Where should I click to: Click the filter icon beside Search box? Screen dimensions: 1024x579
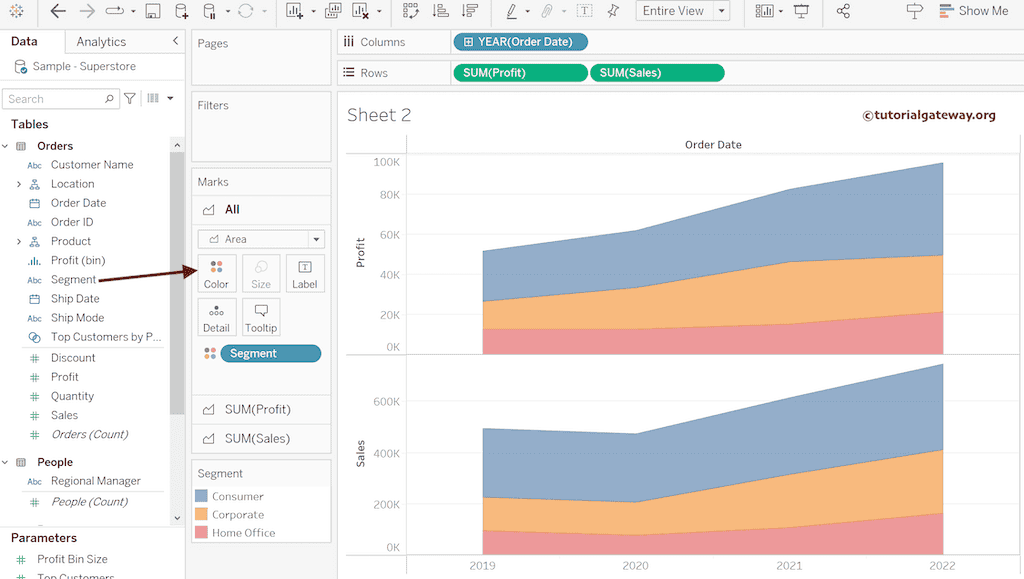[130, 98]
